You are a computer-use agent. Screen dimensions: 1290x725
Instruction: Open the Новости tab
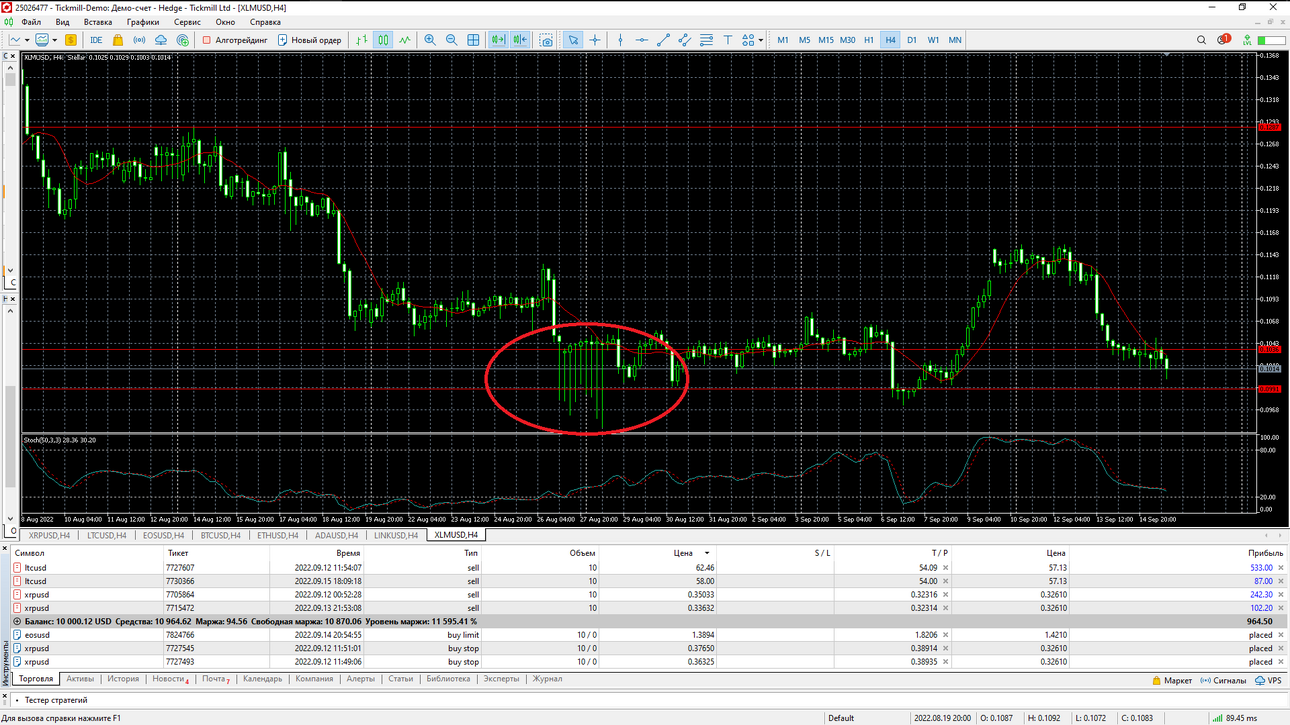170,679
